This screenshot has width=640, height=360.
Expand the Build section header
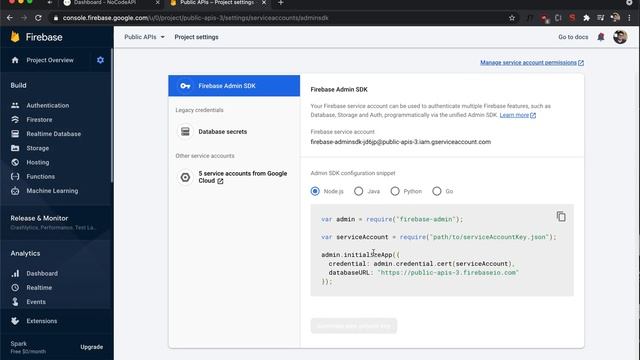click(18, 85)
